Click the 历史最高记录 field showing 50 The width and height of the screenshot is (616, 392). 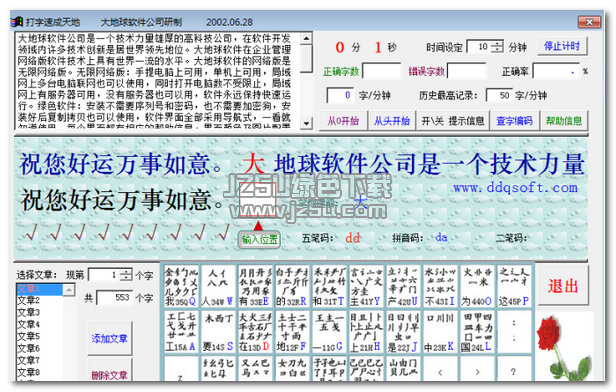pyautogui.click(x=499, y=95)
